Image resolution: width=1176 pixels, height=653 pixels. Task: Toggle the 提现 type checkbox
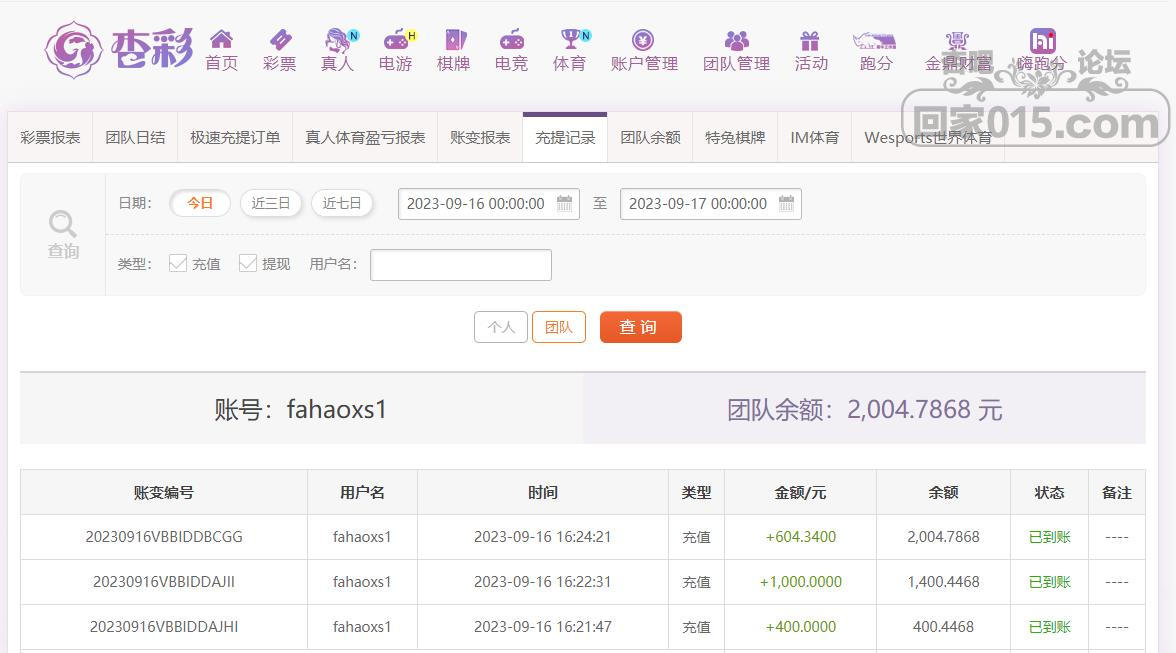pyautogui.click(x=248, y=263)
